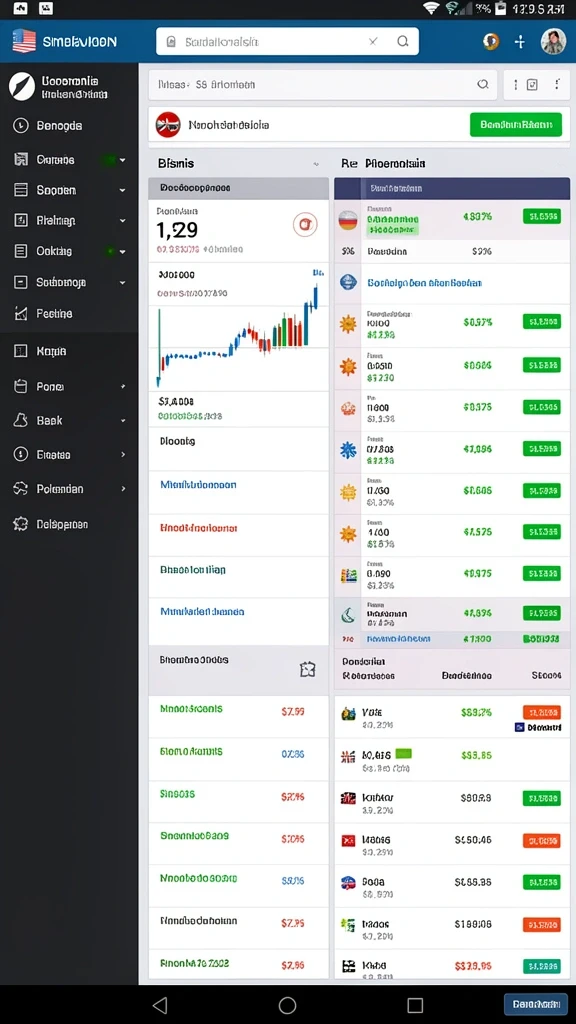Screen dimensions: 576x1024
Task: Click the orange badge in the red X flag row
Action: [x=541, y=840]
